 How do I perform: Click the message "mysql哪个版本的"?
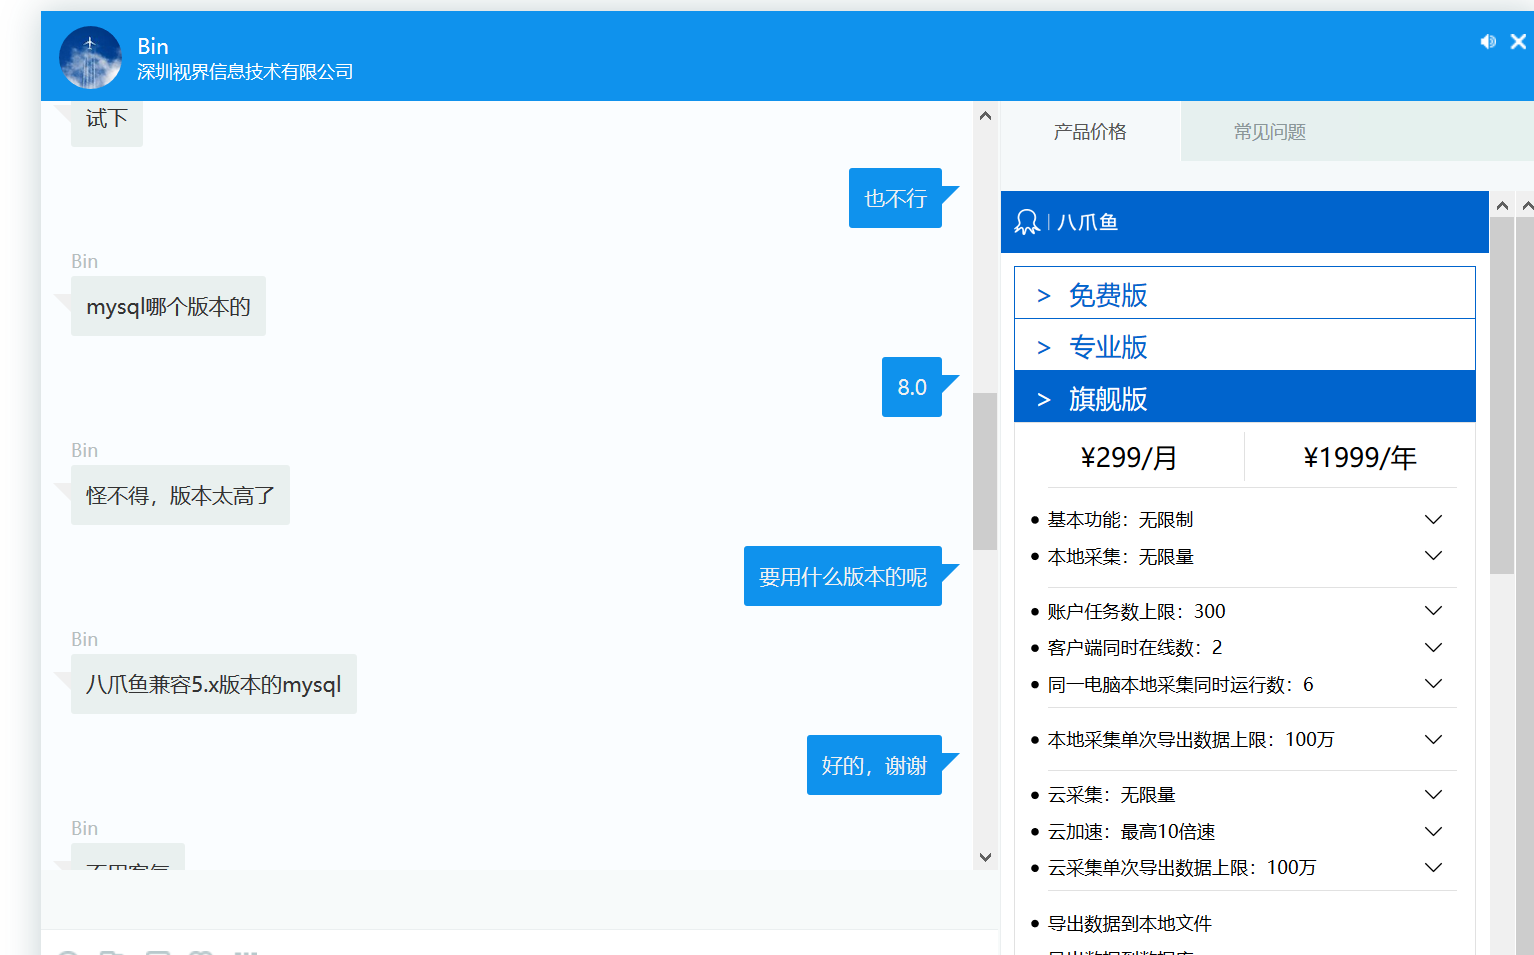168,306
